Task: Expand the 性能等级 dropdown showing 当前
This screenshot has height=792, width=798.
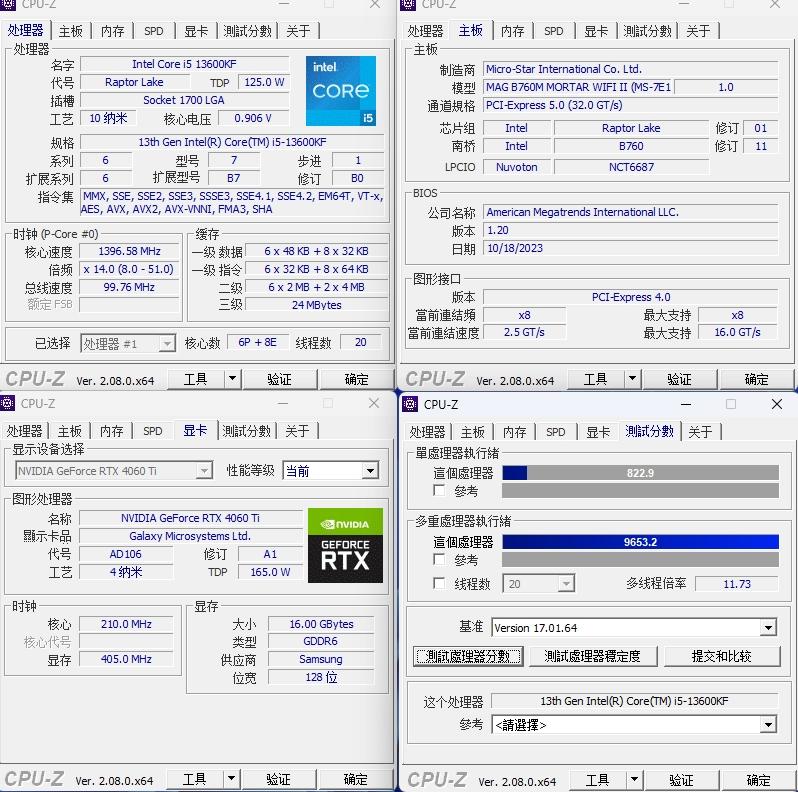Action: (x=369, y=470)
